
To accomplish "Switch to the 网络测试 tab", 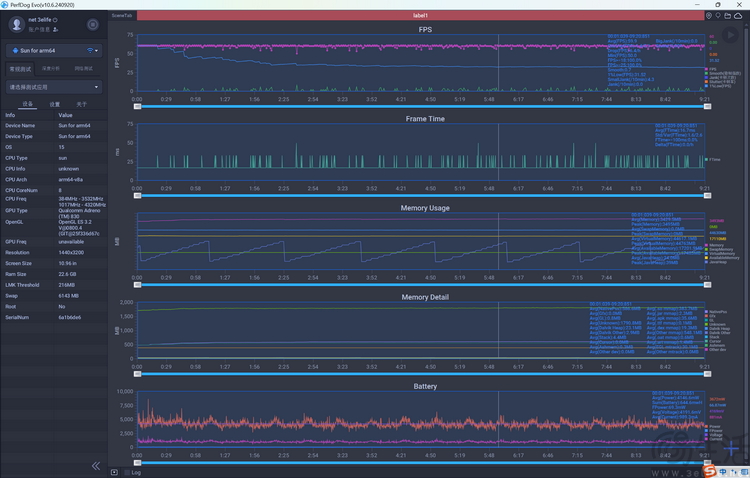I will (x=84, y=69).
